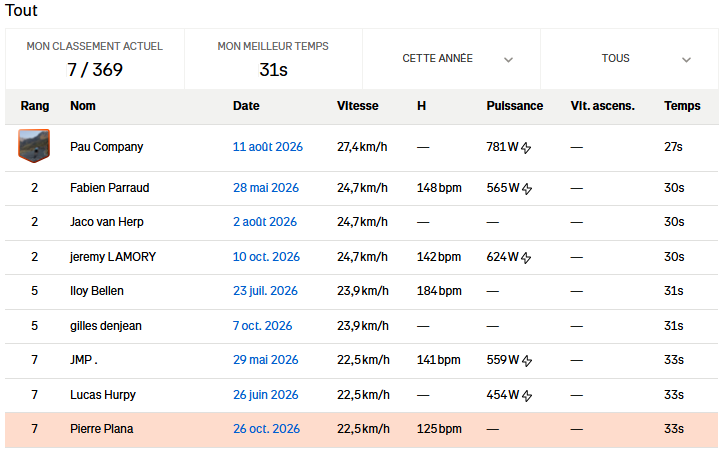Click the chevron beside TOUS

pos(686,59)
